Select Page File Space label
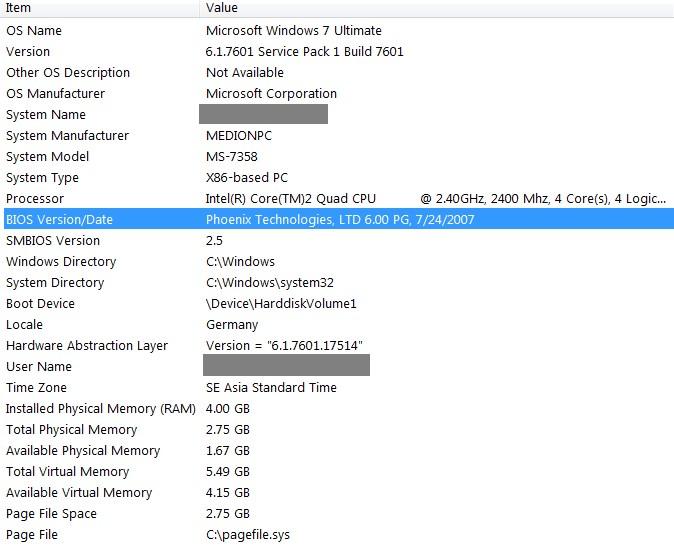Image resolution: width=674 pixels, height=549 pixels. (51, 514)
